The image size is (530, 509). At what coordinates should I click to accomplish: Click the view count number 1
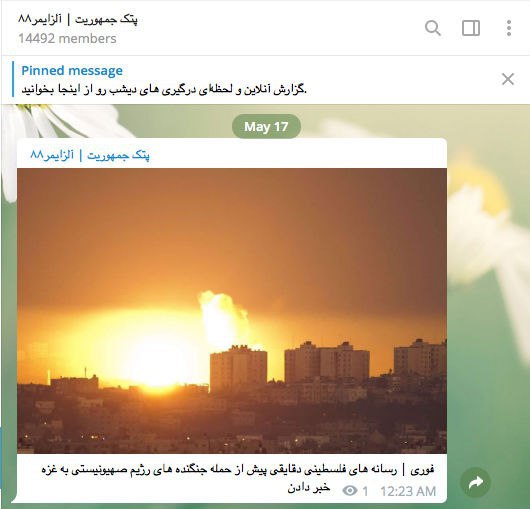365,491
